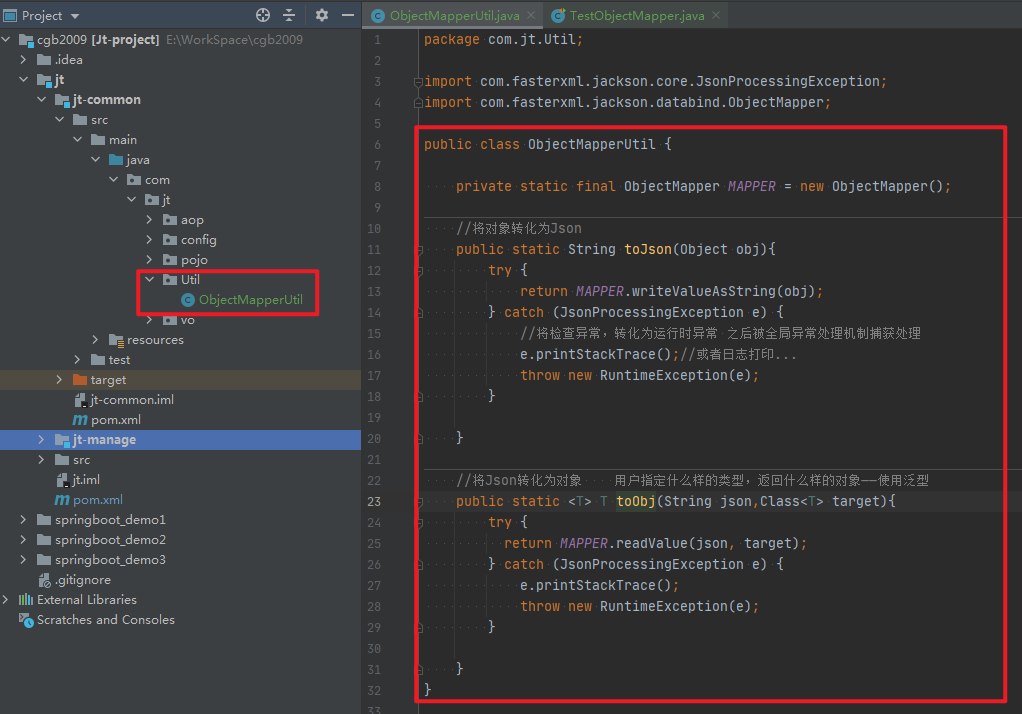This screenshot has width=1022, height=714.
Task: Click readValue call on line 25
Action: point(652,543)
